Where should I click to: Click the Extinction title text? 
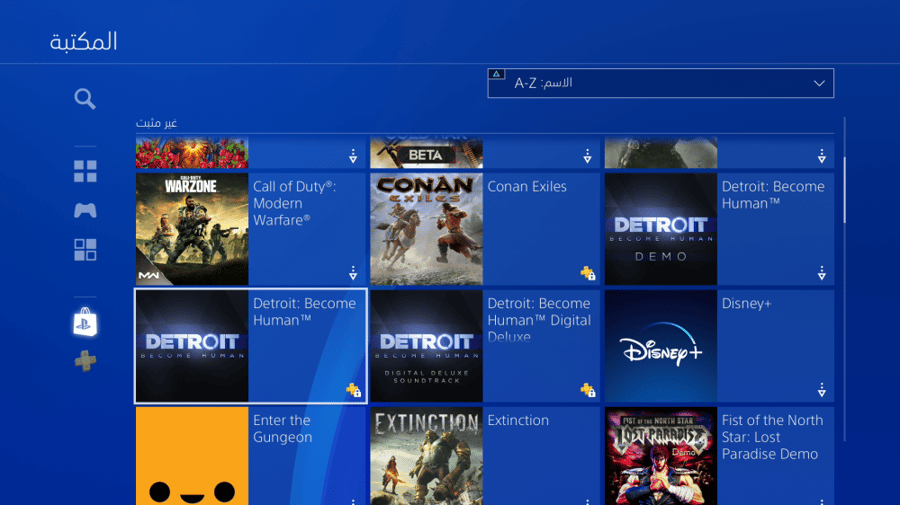[x=518, y=420]
